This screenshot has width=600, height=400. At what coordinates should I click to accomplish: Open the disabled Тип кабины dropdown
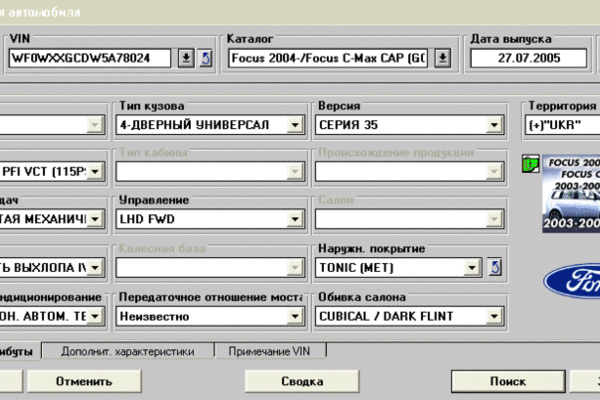pos(295,171)
